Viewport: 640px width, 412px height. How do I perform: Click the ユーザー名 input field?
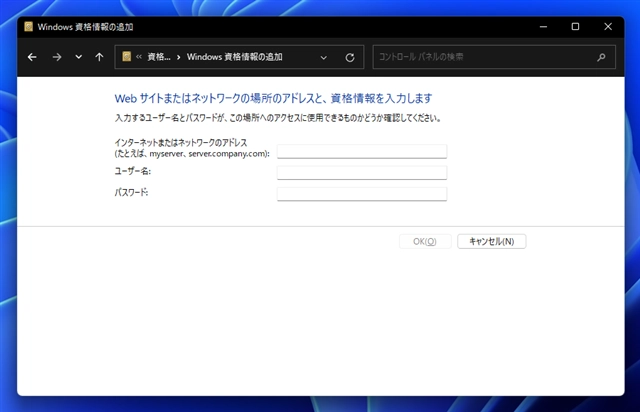pos(362,172)
